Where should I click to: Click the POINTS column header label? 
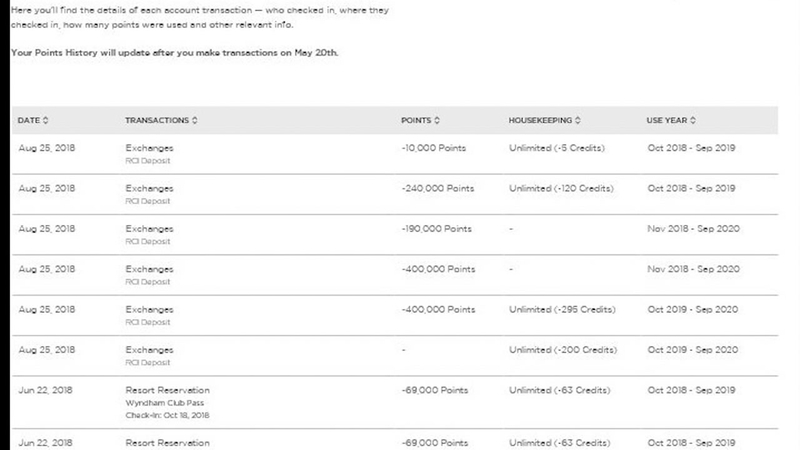coord(416,120)
